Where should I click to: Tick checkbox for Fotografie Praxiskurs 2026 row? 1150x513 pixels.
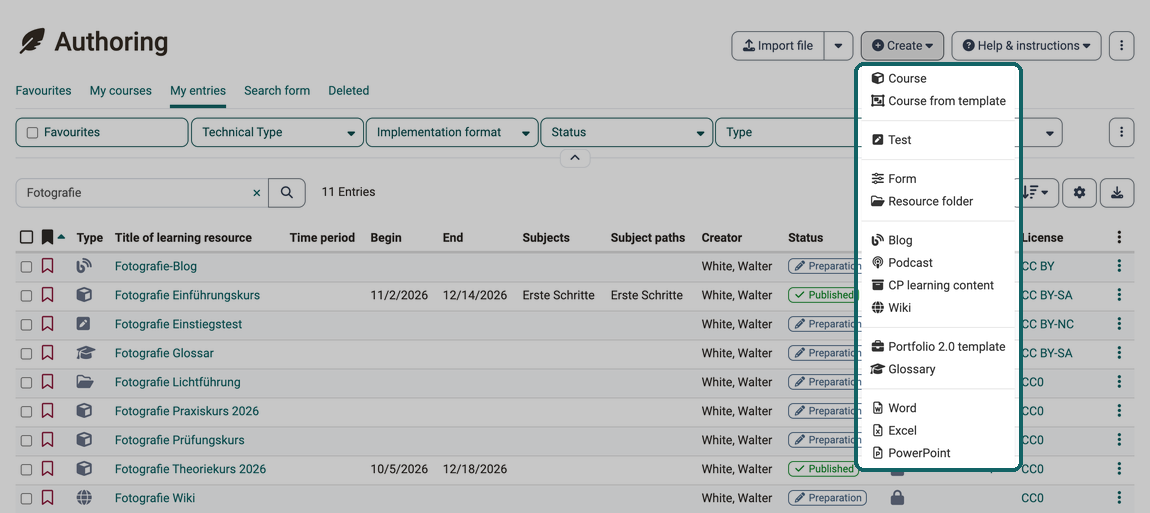tap(26, 412)
